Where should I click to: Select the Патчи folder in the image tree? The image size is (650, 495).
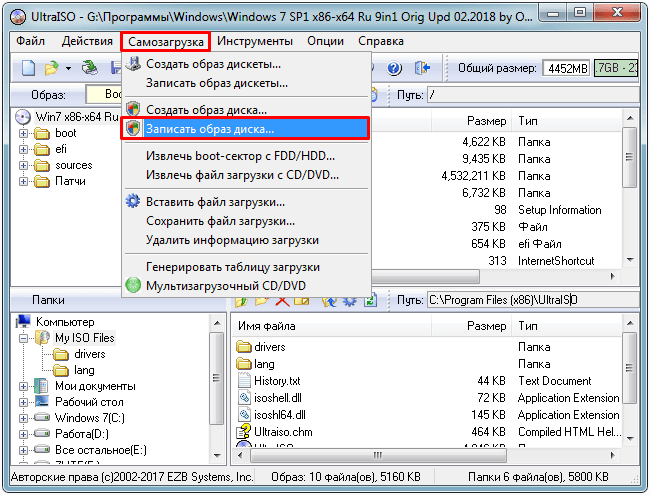tap(70, 181)
